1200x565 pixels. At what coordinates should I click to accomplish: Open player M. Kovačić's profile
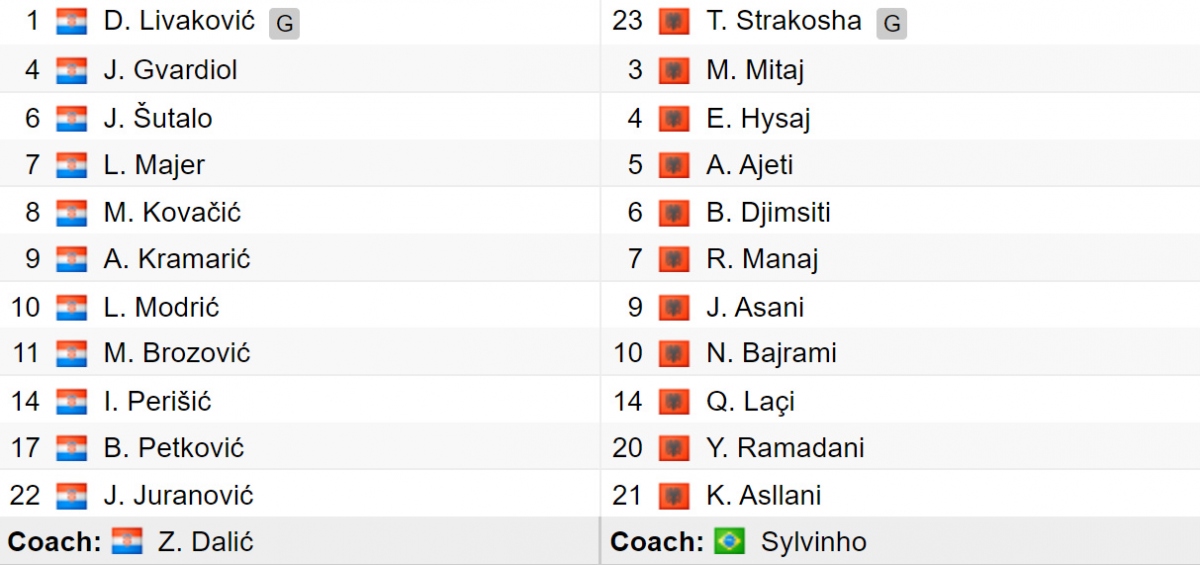point(172,213)
